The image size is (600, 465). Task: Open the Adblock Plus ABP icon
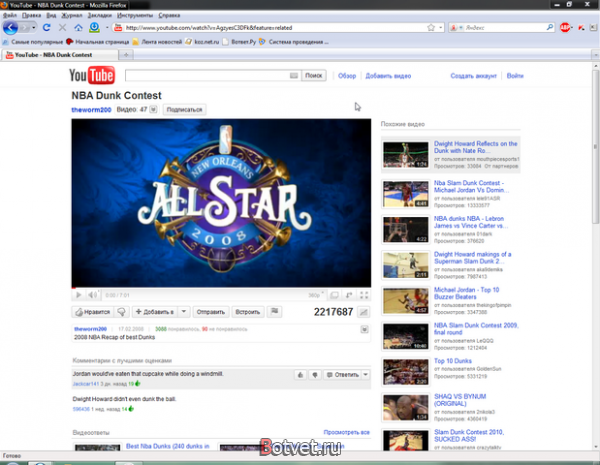coord(565,28)
